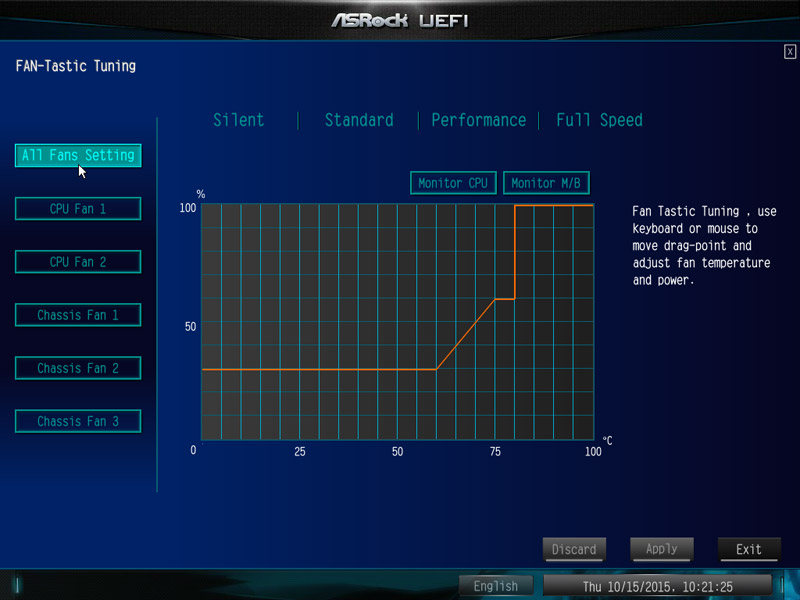This screenshot has width=800, height=600.
Task: Change language via English button
Action: [496, 586]
